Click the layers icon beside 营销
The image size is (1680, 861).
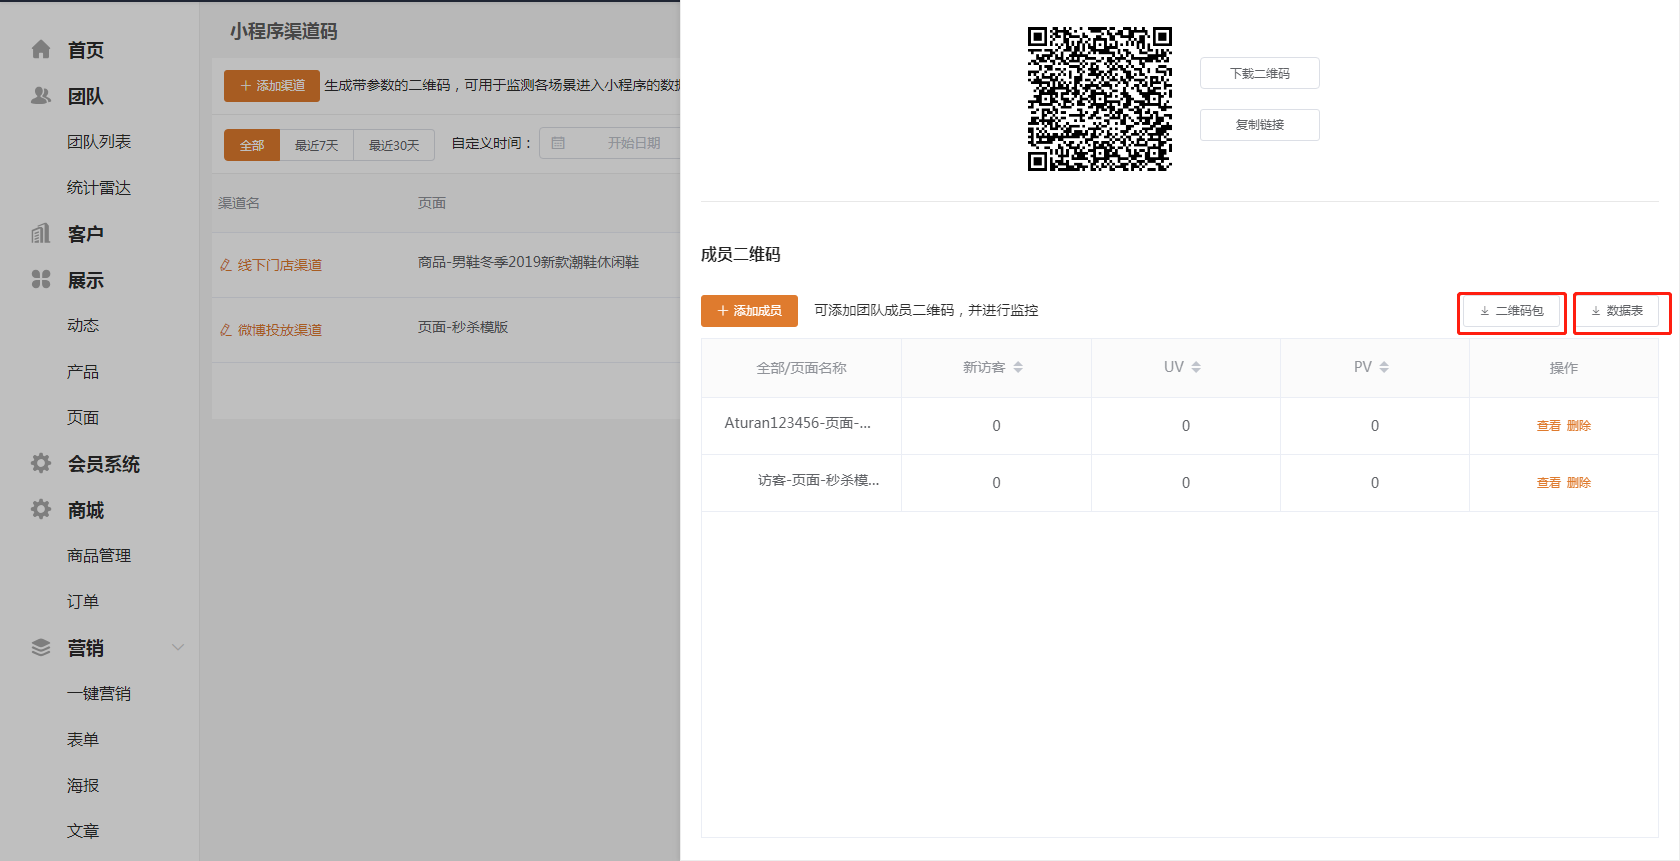[x=41, y=647]
